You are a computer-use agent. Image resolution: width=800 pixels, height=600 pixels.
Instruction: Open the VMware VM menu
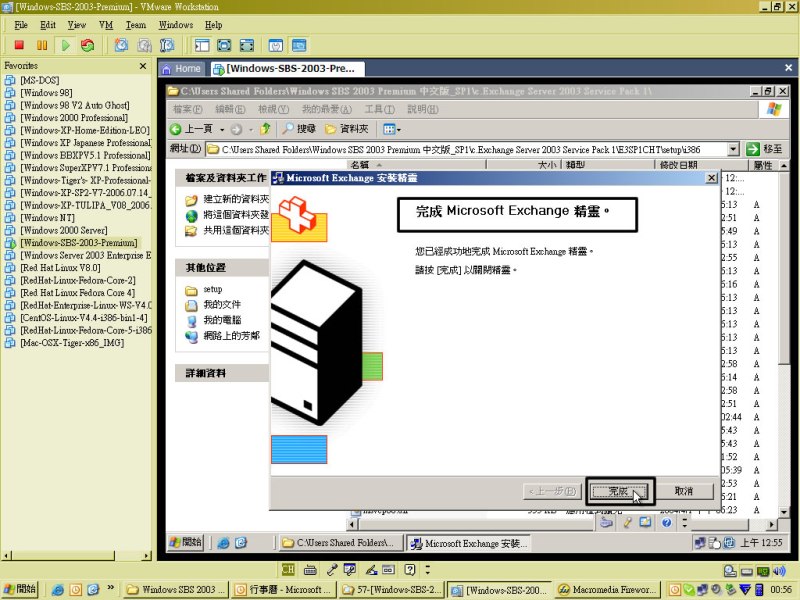pos(106,25)
